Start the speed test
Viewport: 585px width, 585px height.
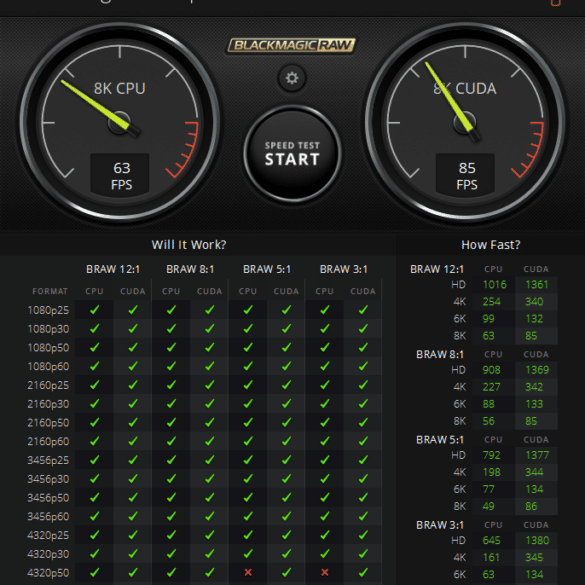292,154
